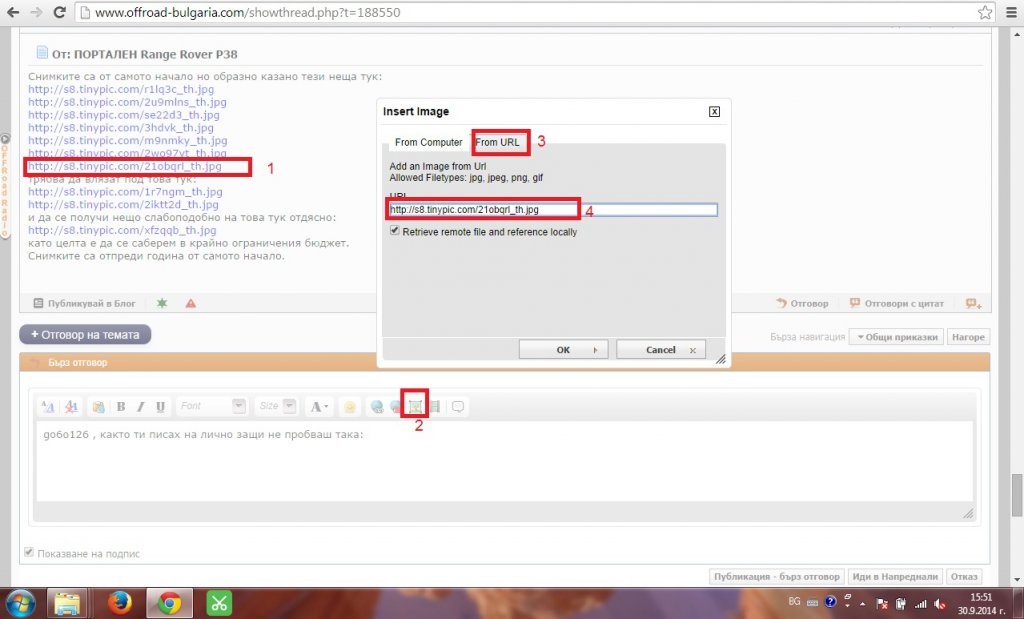Click the page vertical scrollbar thumb
This screenshot has width=1024, height=619.
pos(1017,495)
